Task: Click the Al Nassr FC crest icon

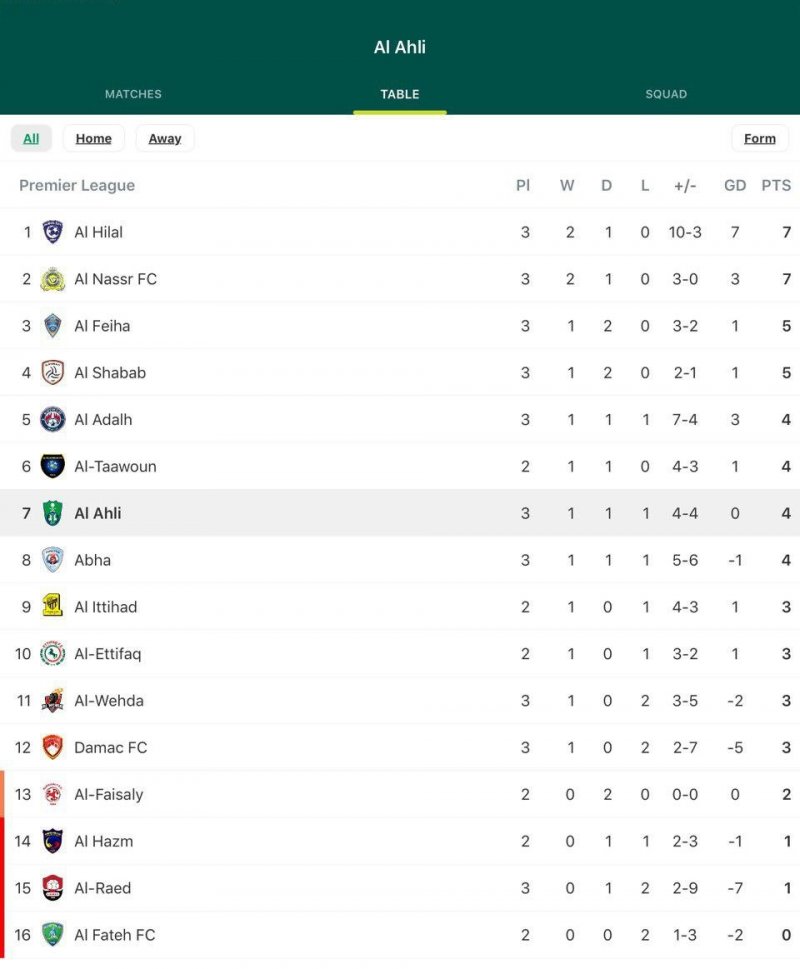Action: pos(52,279)
